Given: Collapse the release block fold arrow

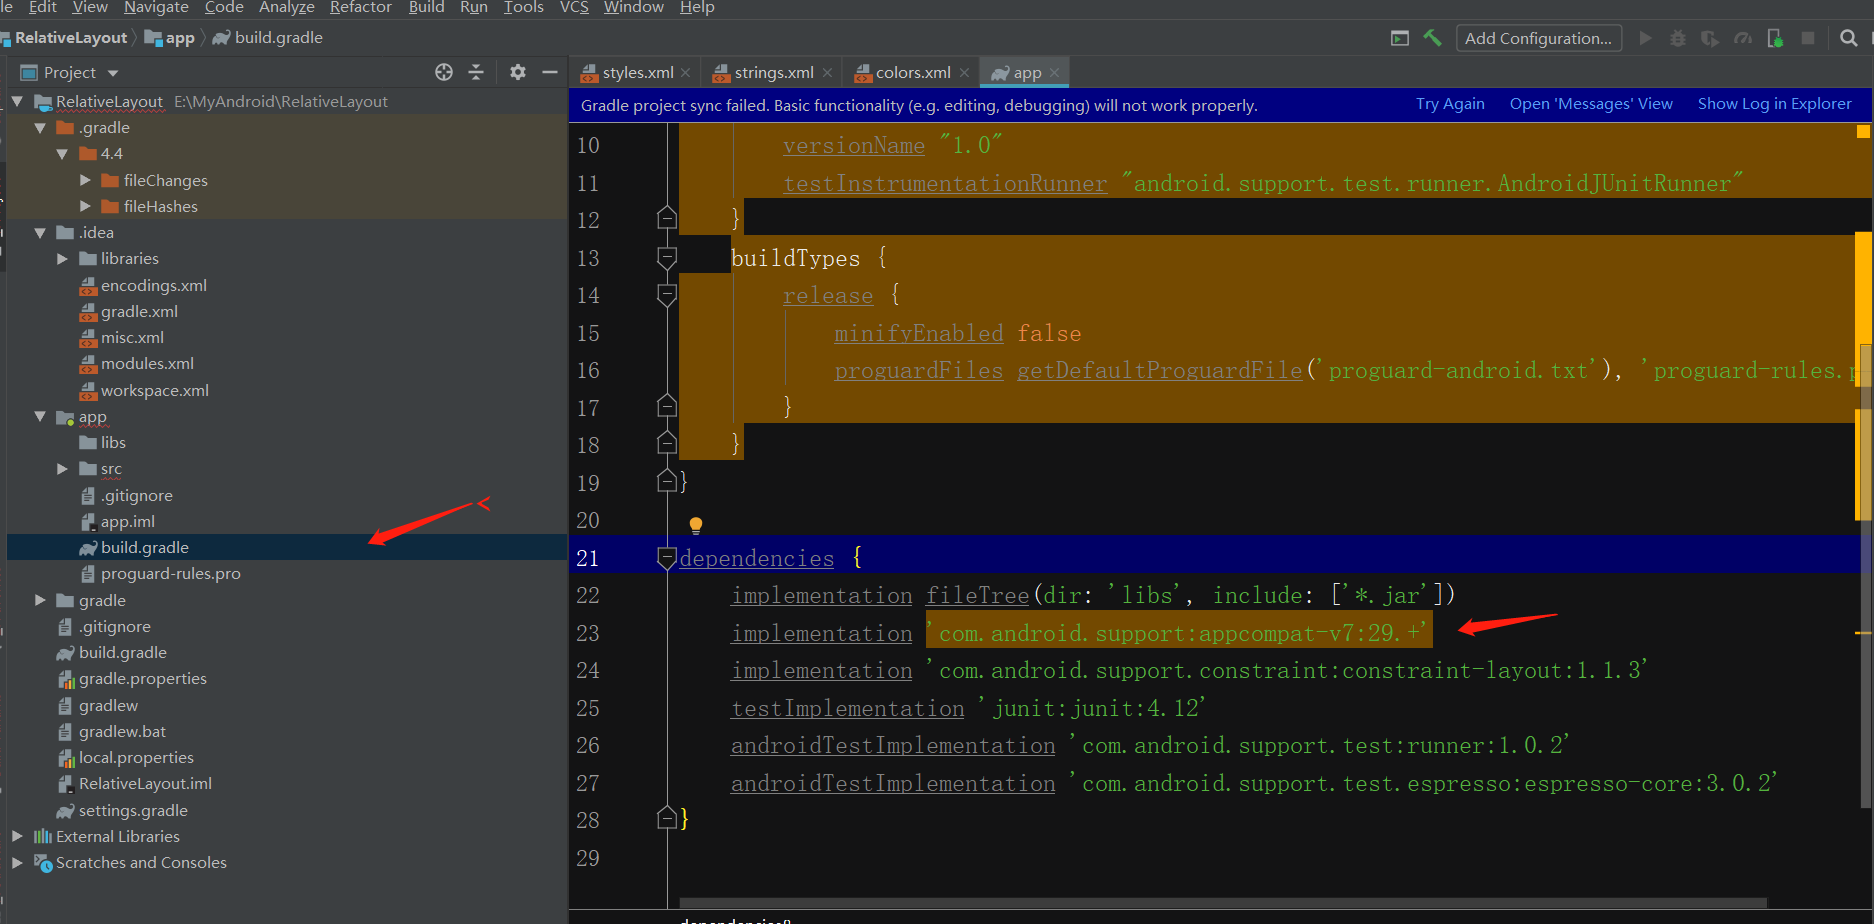Looking at the screenshot, I should pyautogui.click(x=666, y=295).
